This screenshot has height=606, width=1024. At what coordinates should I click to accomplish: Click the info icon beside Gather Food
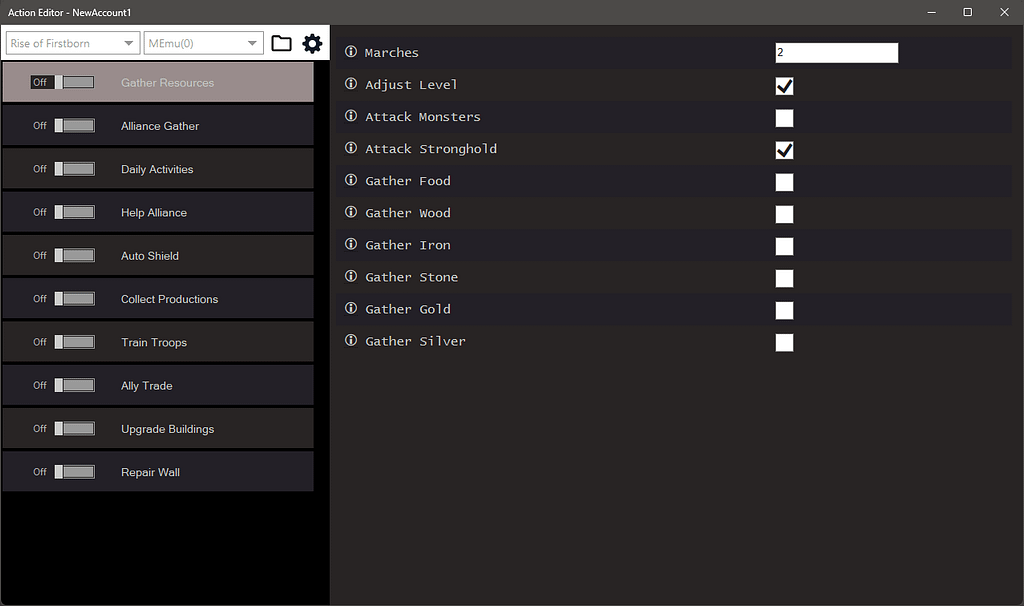(350, 180)
